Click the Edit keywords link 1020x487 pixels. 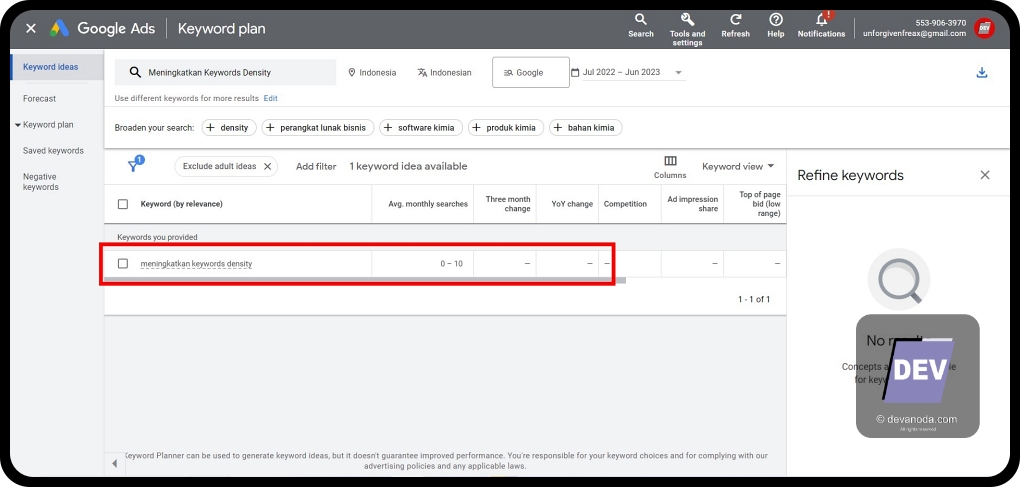coord(271,98)
